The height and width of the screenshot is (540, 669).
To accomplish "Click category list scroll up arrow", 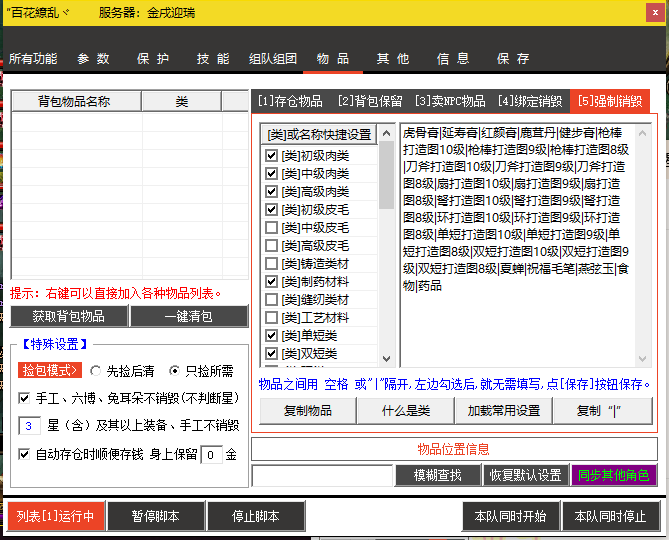I will coord(387,134).
